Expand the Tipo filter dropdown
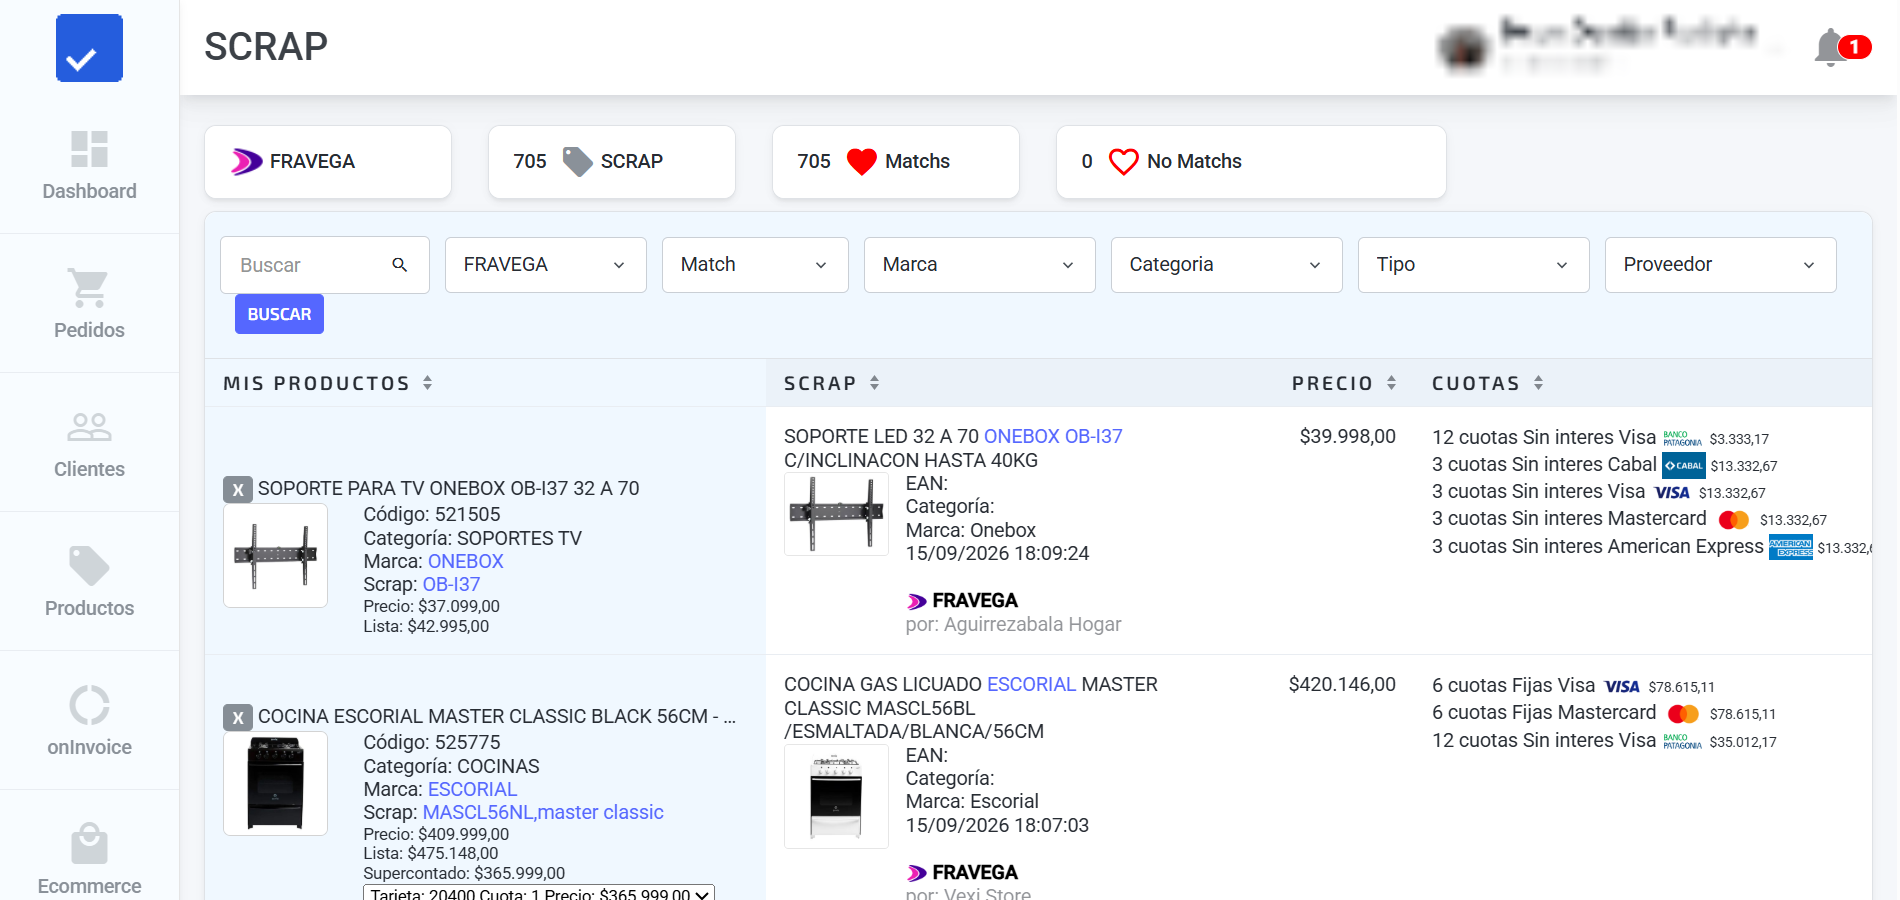This screenshot has width=1900, height=900. pos(1474,265)
